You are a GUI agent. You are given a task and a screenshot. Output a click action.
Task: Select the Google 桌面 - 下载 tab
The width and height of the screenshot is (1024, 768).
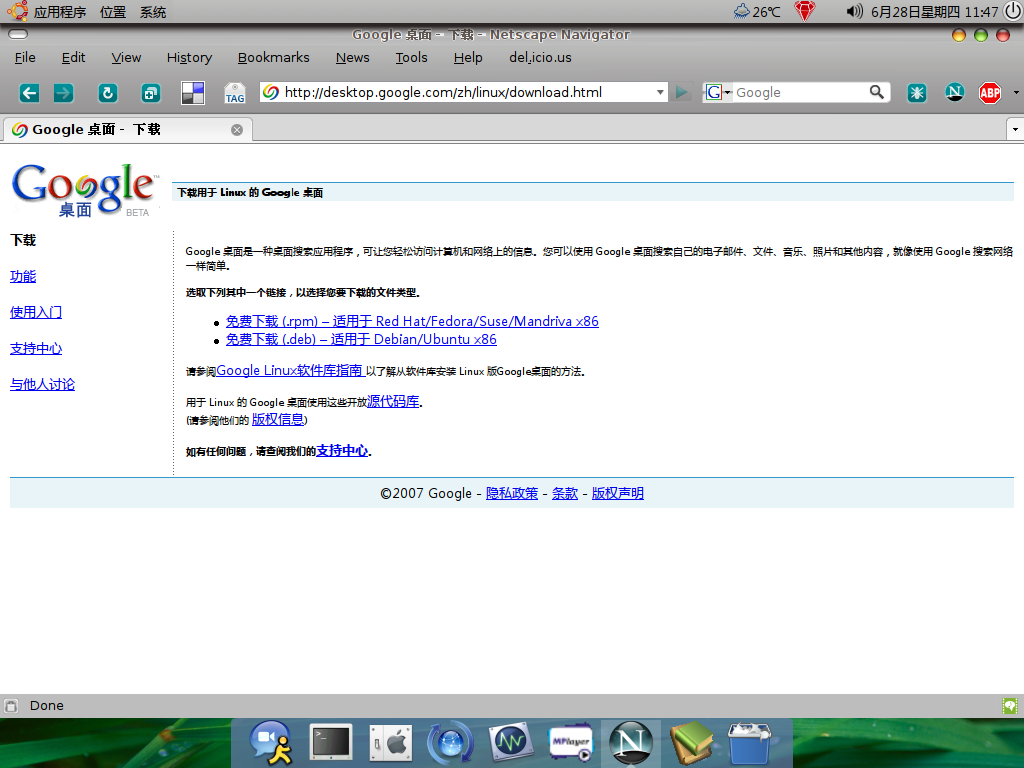[x=127, y=129]
